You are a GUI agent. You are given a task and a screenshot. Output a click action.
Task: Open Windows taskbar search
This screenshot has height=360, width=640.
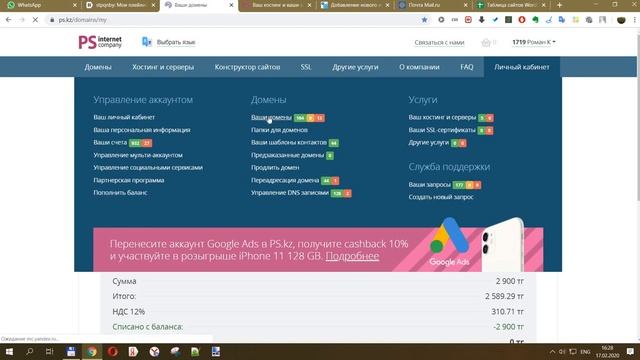pyautogui.click(x=29, y=351)
